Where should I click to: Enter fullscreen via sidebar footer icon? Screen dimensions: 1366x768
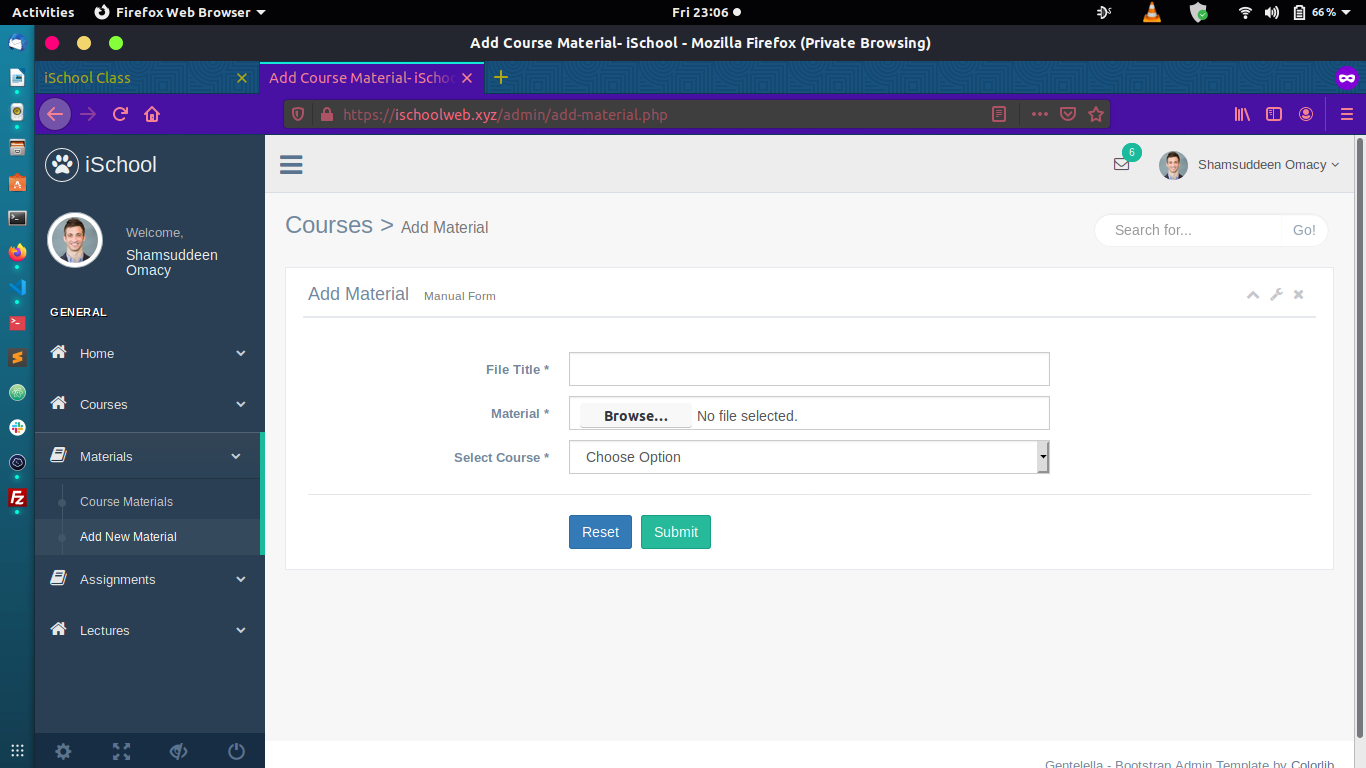[x=121, y=752]
